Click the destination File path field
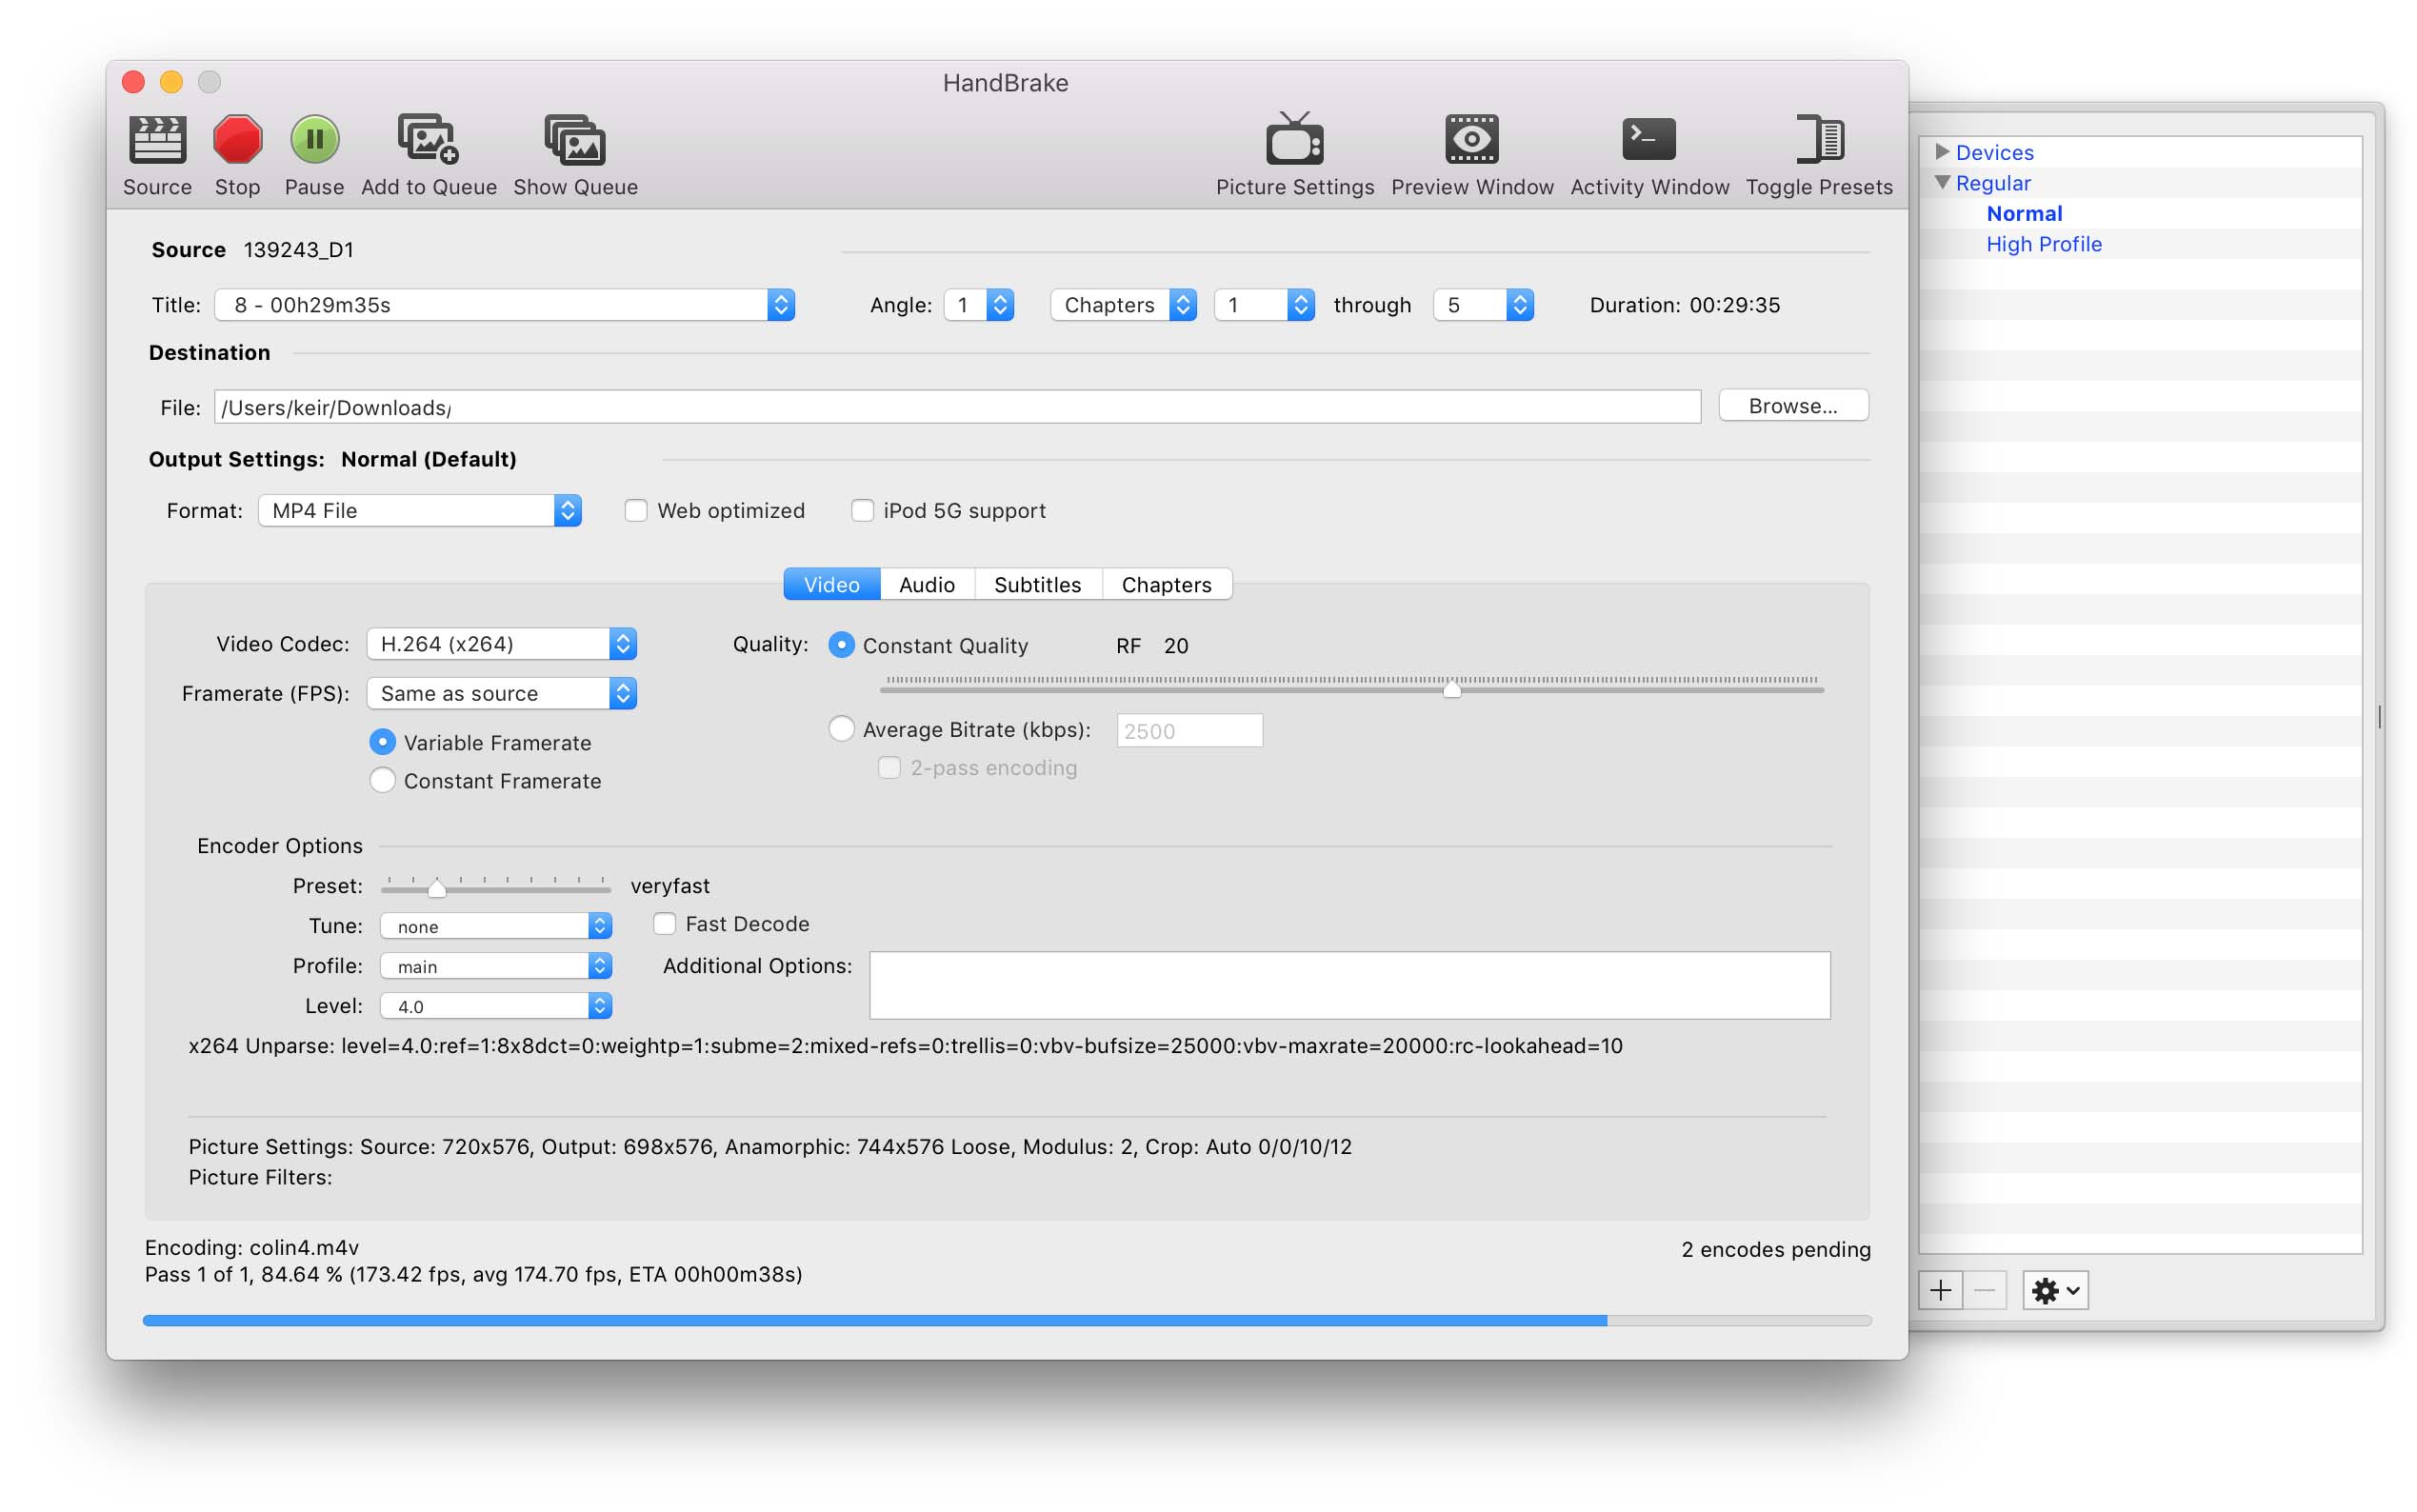 tap(957, 407)
